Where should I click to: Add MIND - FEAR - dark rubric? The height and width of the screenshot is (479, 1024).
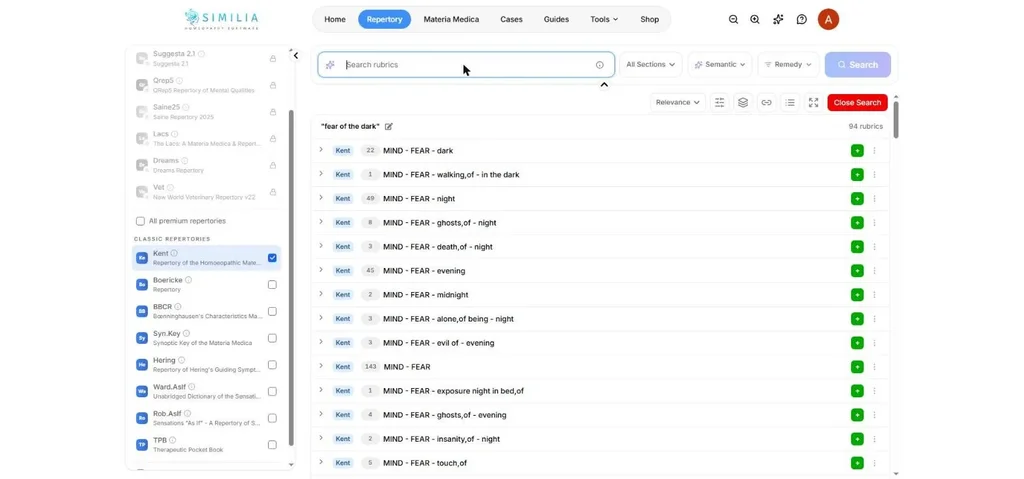(x=857, y=151)
